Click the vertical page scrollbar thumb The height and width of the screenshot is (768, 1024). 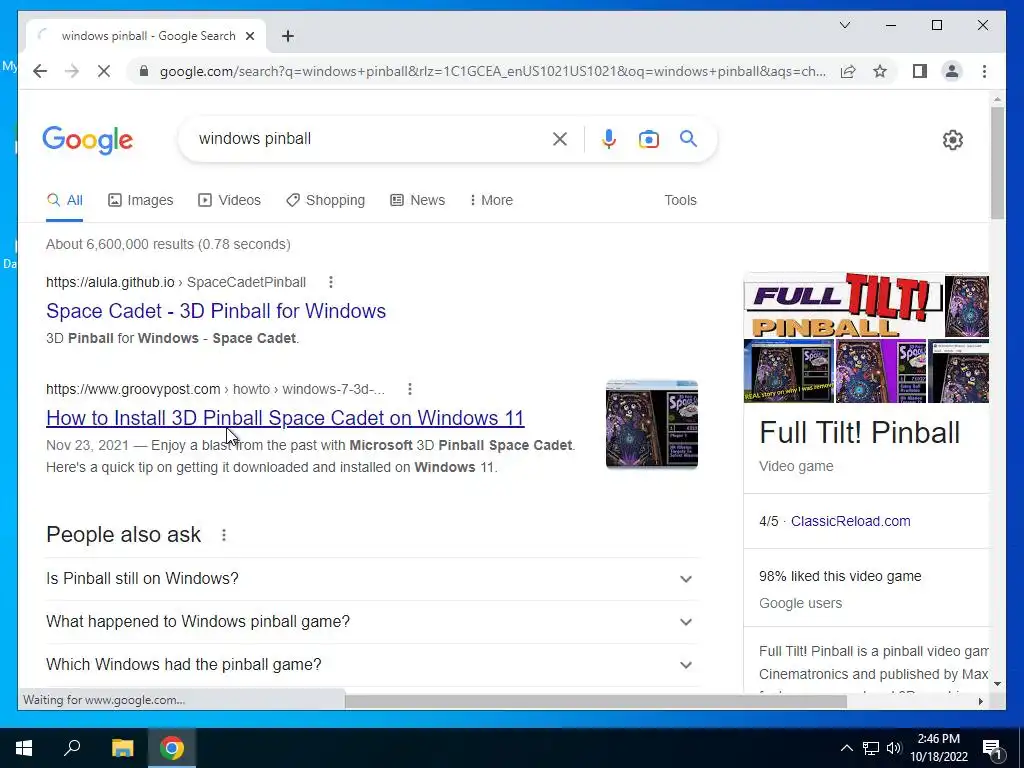tap(997, 163)
